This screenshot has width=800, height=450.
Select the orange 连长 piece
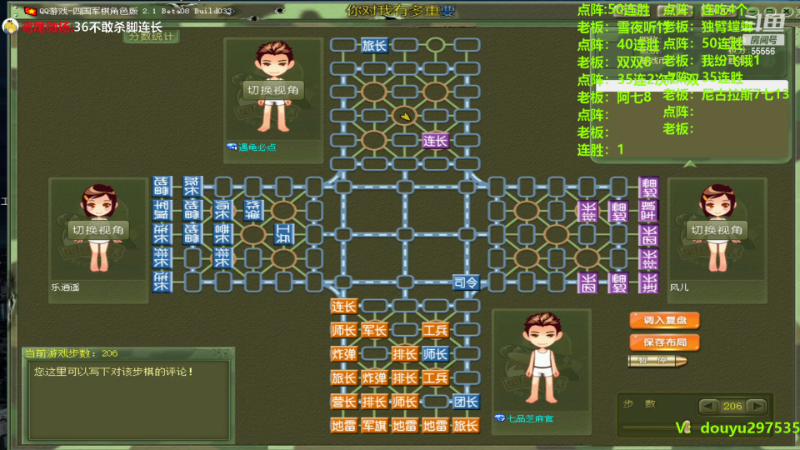(343, 306)
